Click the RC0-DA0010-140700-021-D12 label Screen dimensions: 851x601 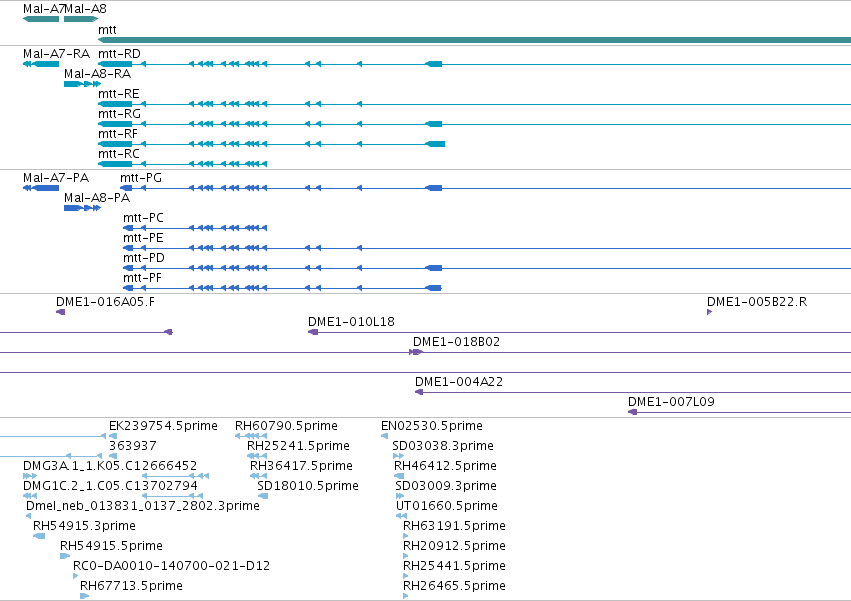(172, 567)
